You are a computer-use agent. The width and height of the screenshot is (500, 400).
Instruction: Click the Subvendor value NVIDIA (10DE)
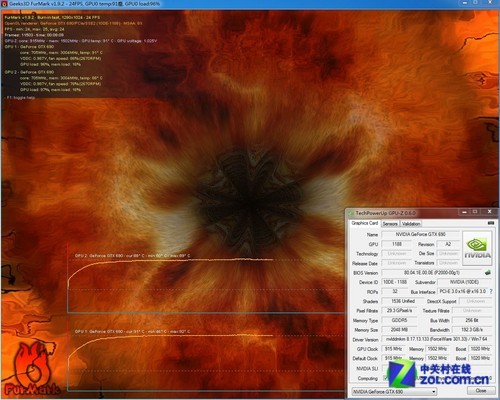(464, 282)
